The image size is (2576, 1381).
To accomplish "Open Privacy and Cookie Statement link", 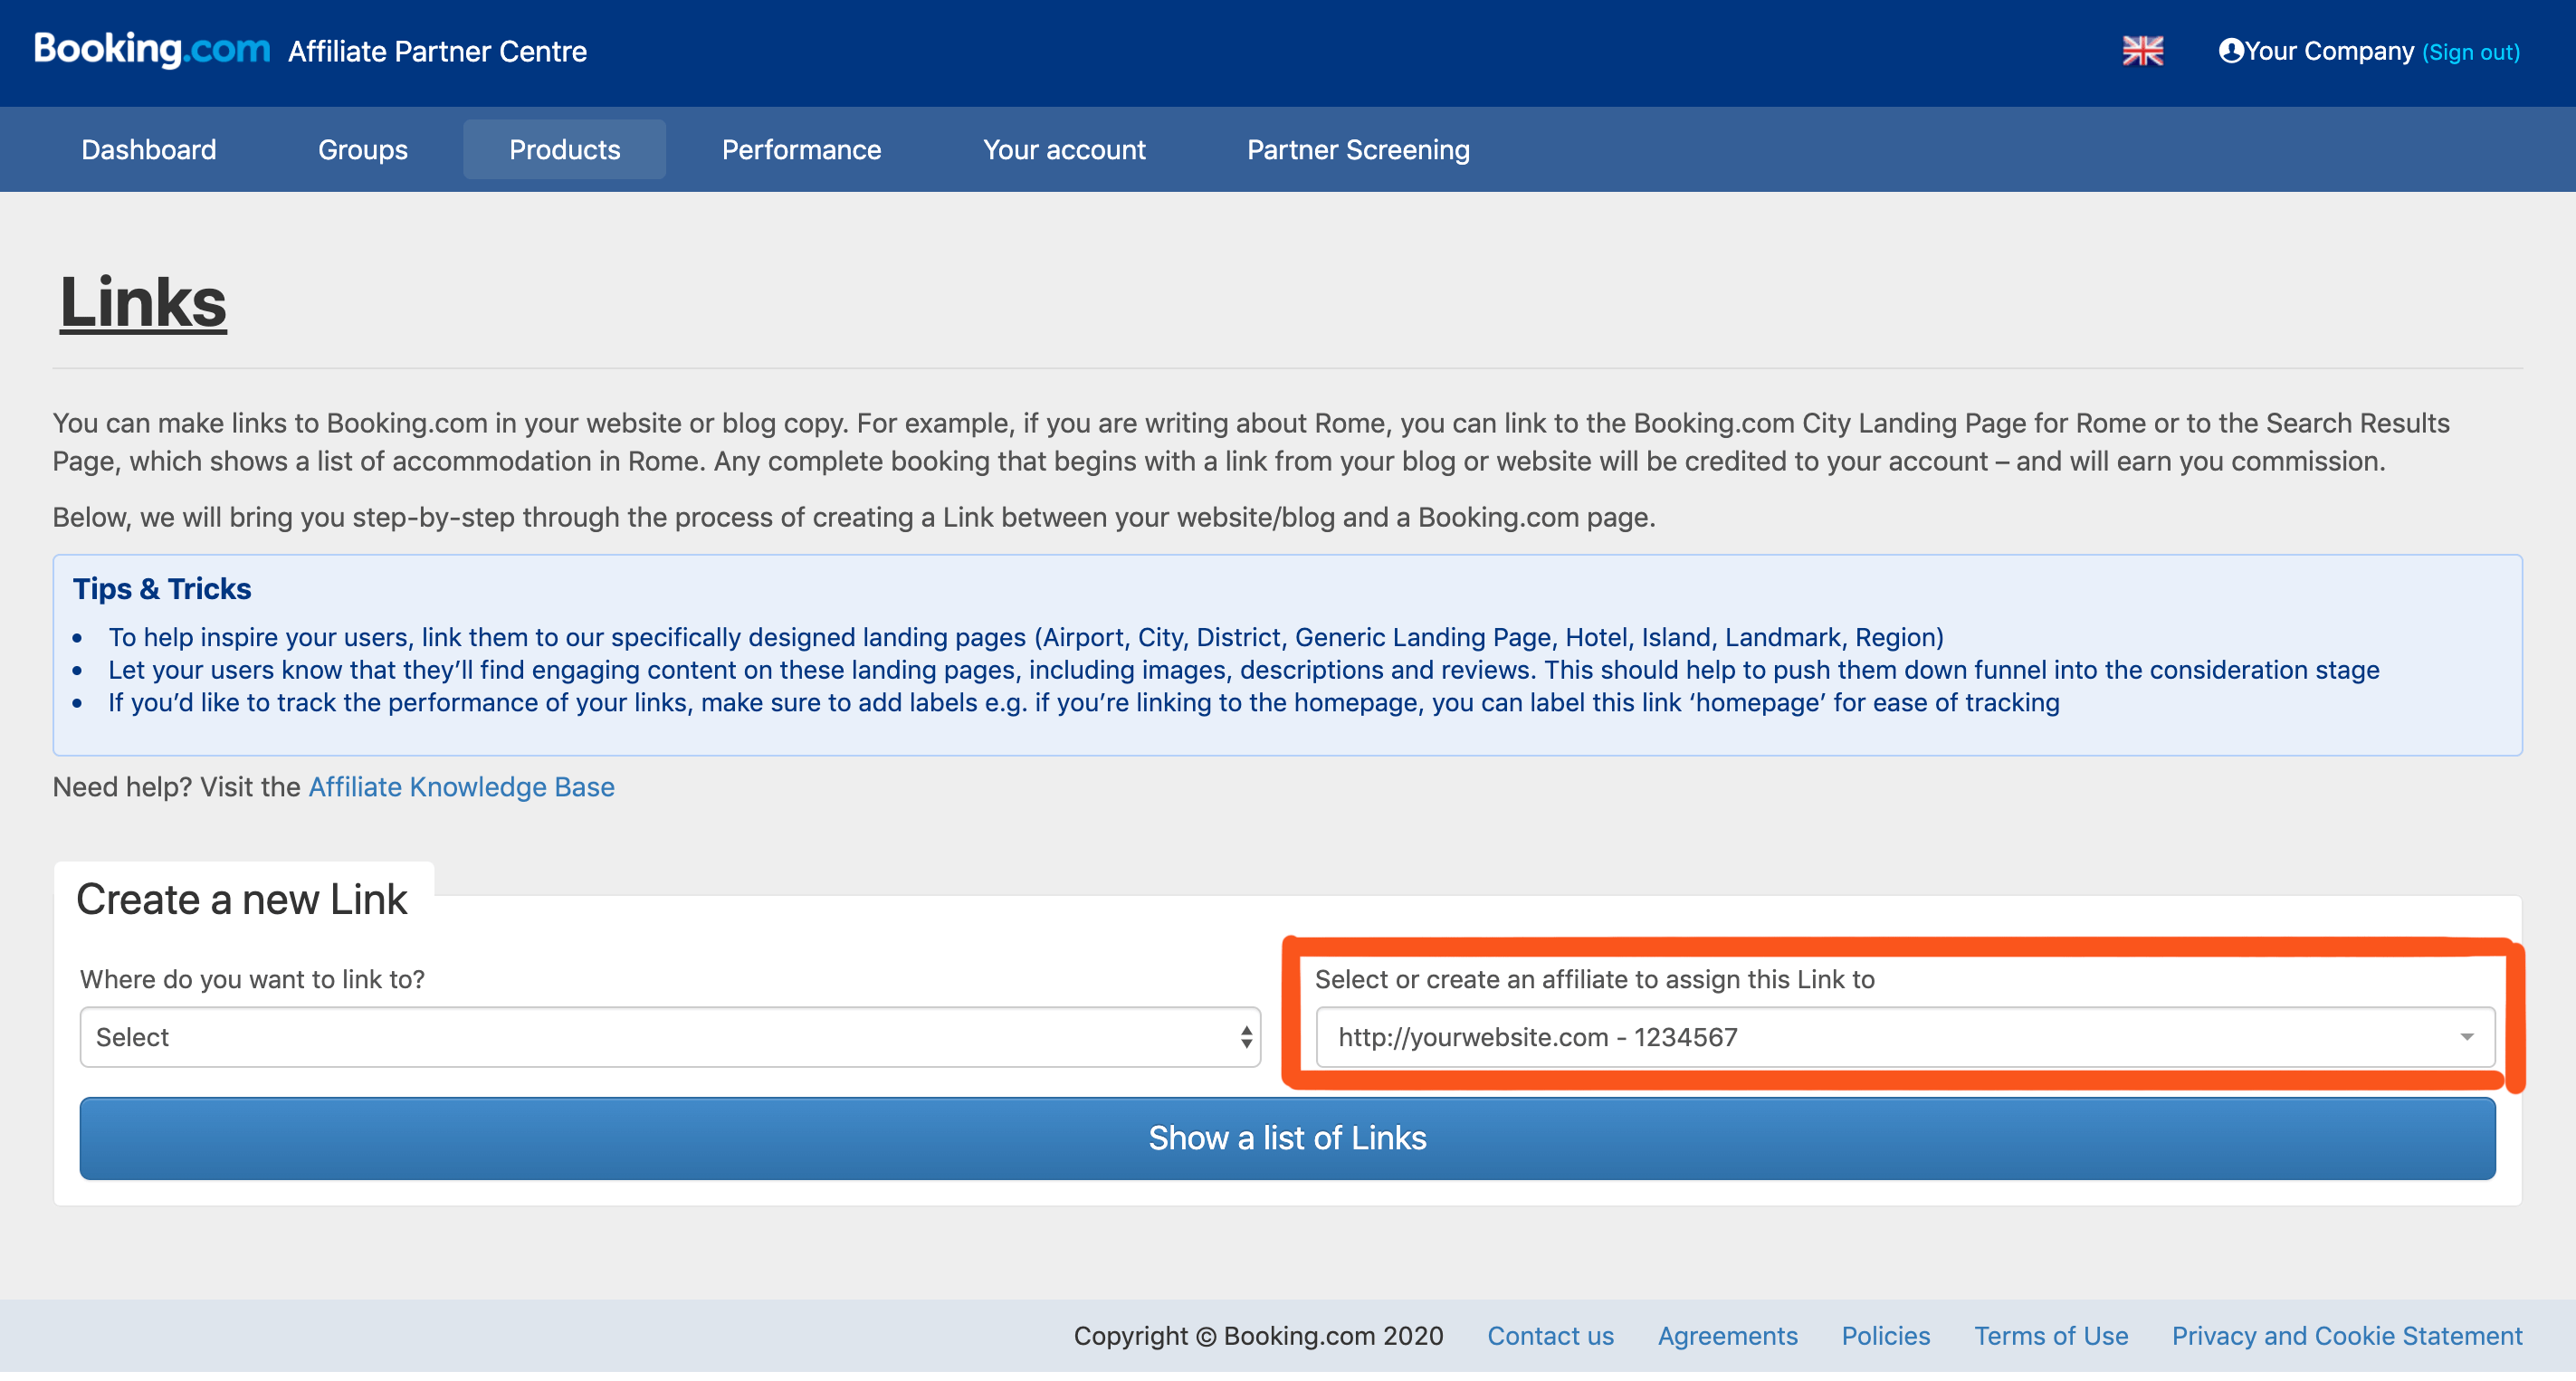I will (2346, 1336).
